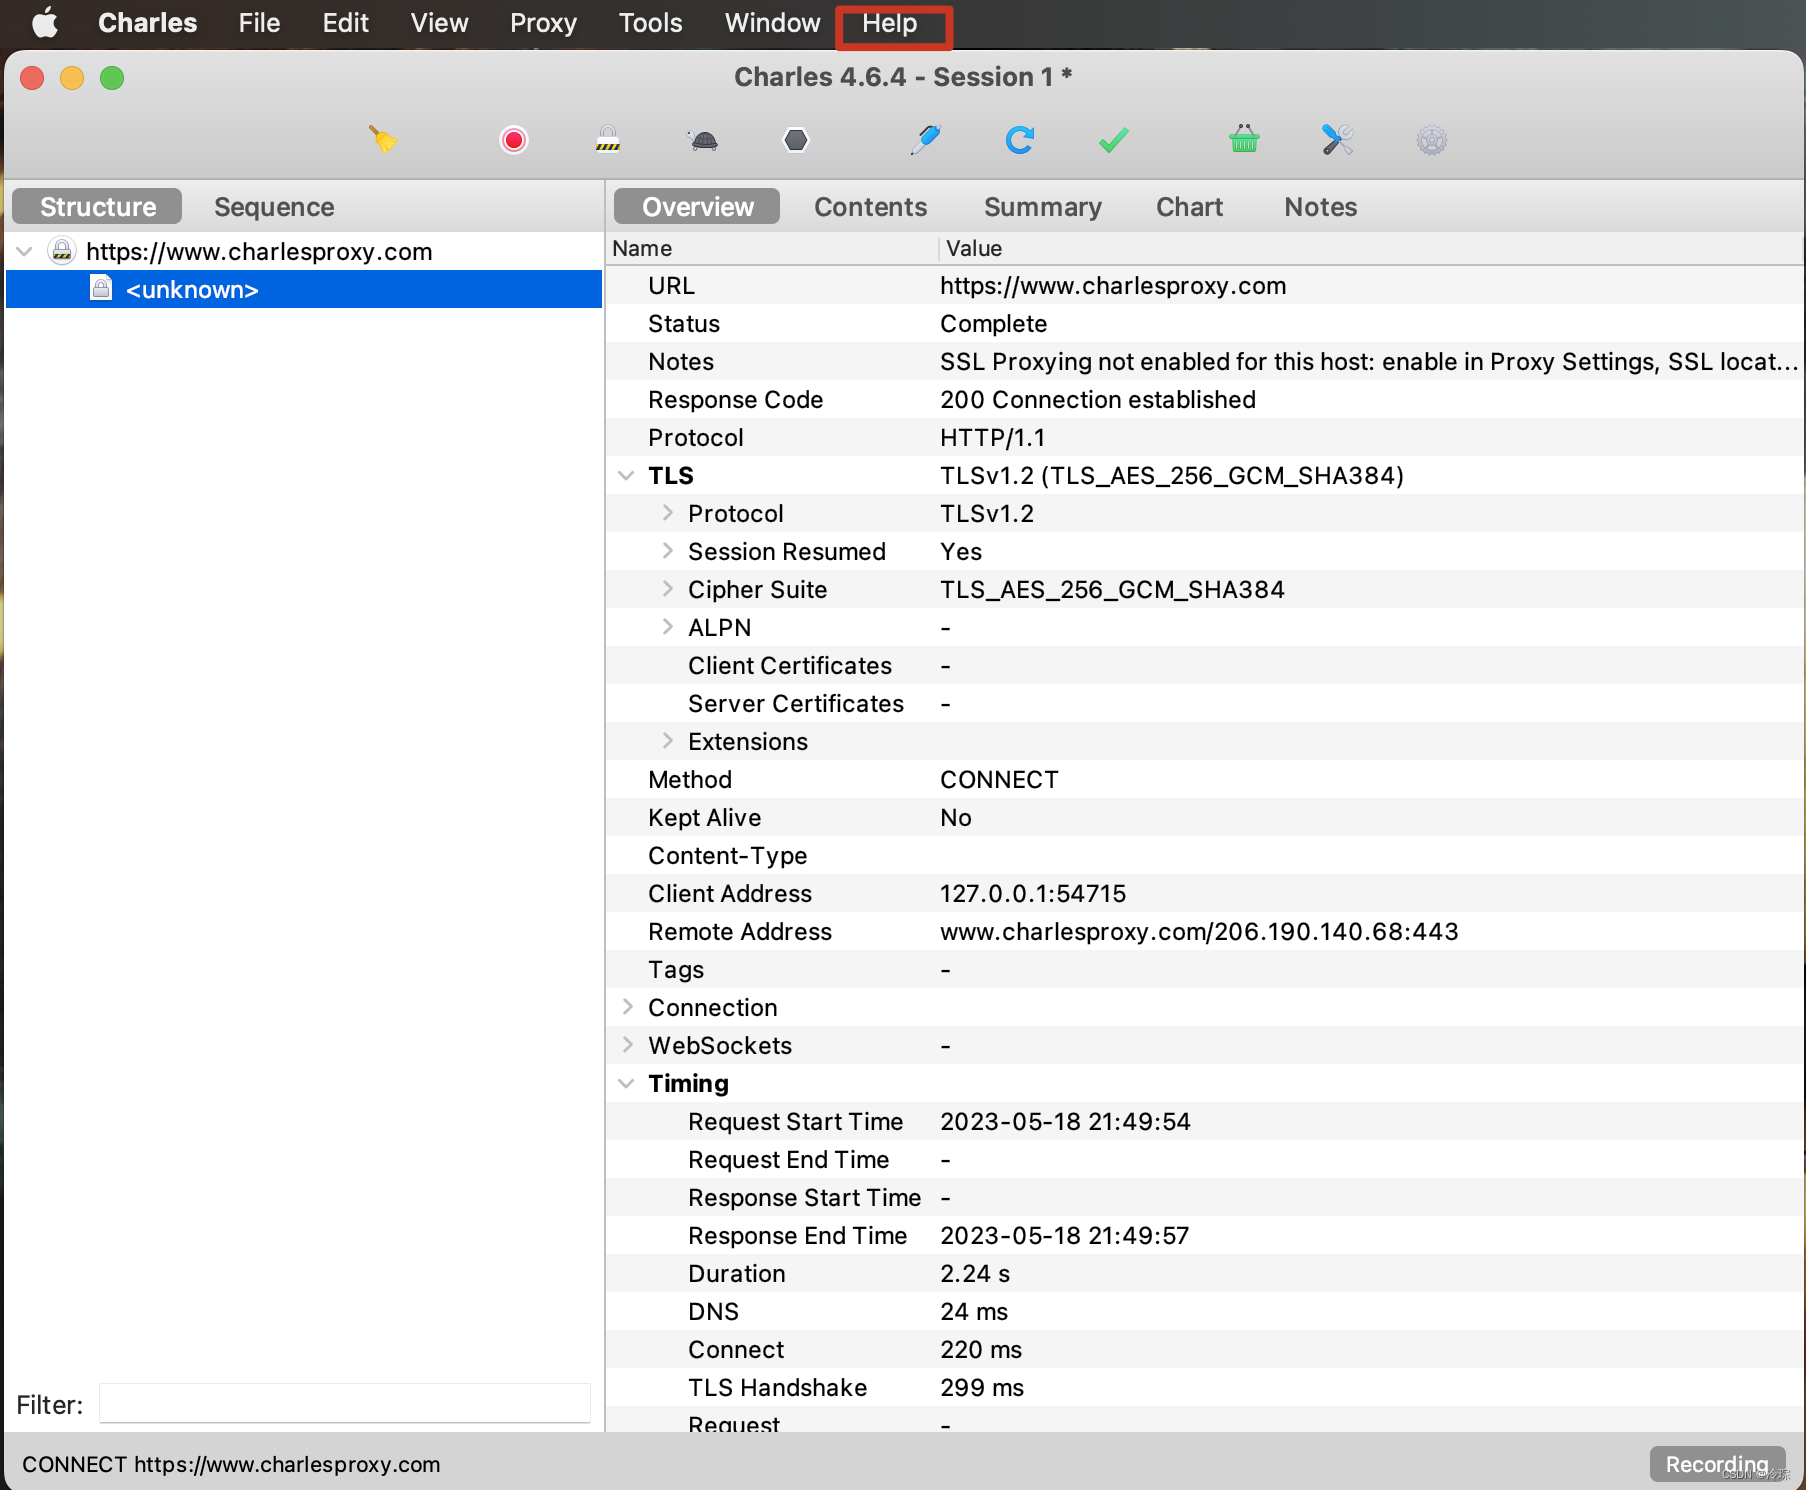Screen dimensions: 1806x1490
Task: Toggle throttling with the turtle icon
Action: (704, 140)
